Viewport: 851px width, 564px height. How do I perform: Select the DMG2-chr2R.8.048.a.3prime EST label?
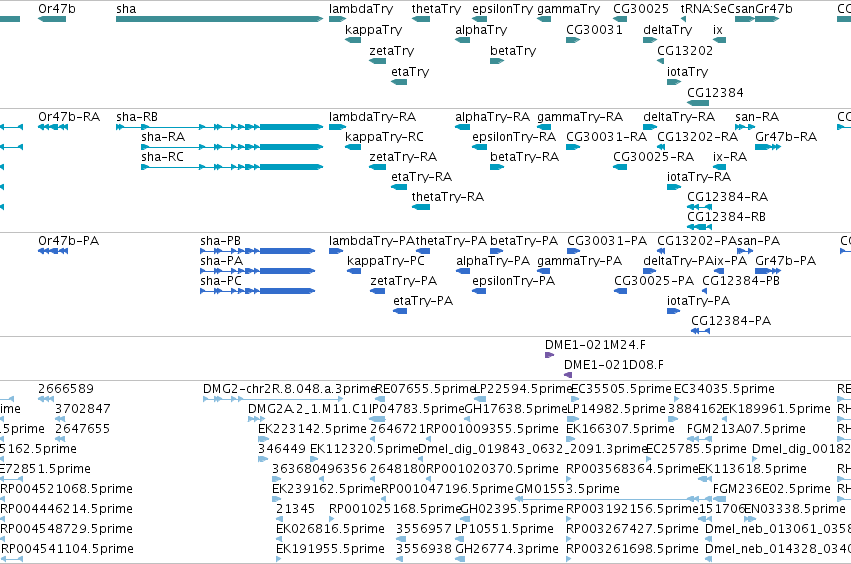[289, 389]
